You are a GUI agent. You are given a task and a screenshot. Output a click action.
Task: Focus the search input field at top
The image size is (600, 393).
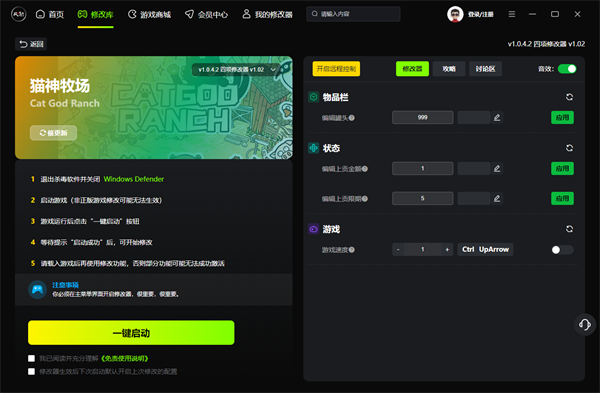click(x=353, y=14)
